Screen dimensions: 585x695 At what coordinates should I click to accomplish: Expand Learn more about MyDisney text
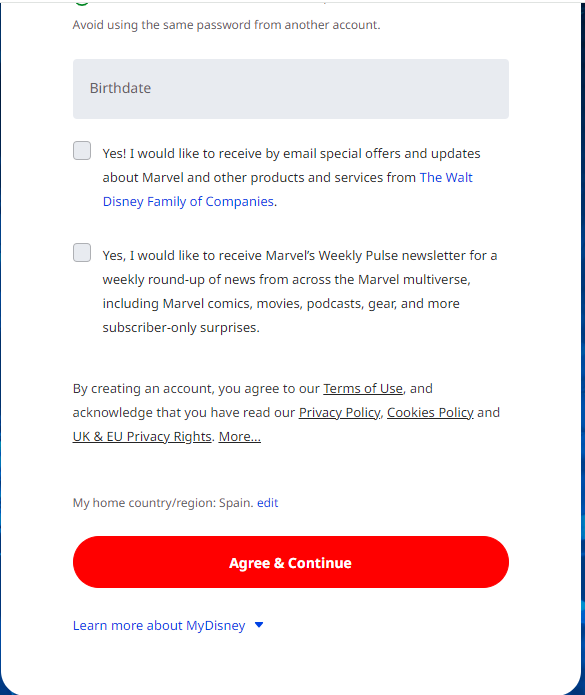click(159, 625)
